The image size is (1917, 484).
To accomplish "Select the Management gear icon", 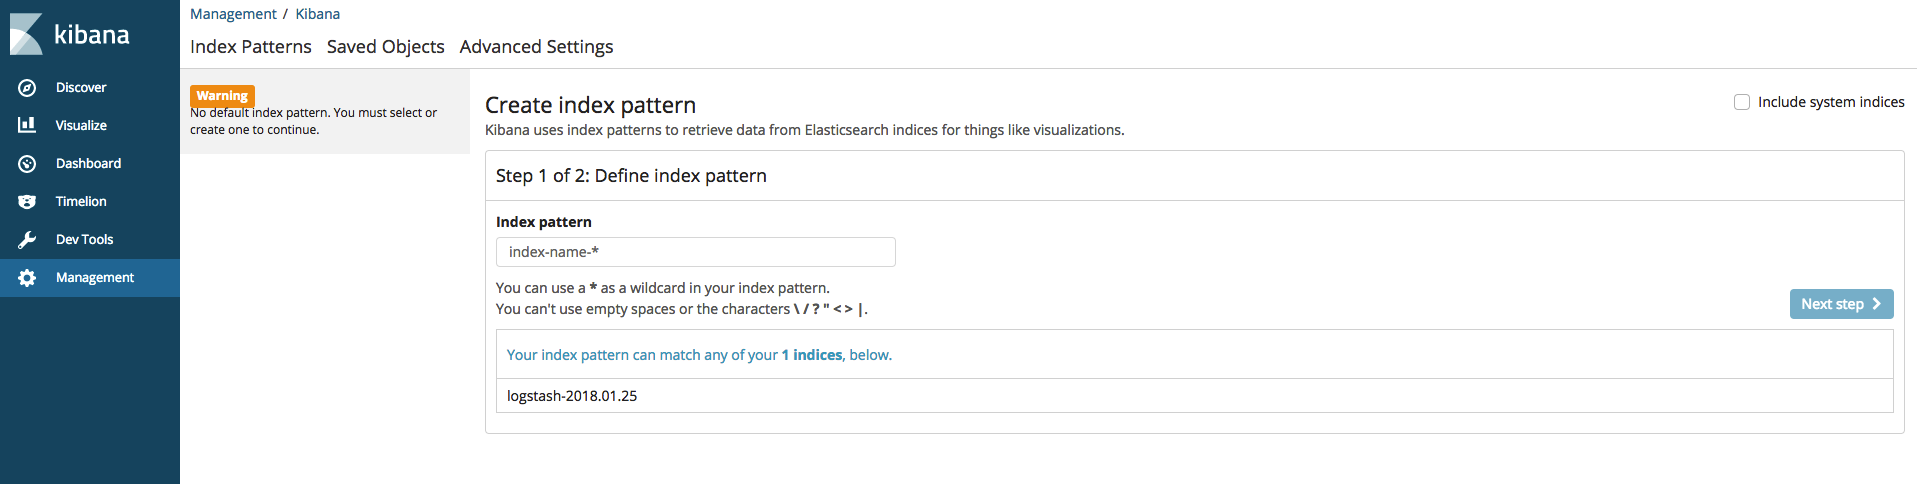I will coord(27,278).
